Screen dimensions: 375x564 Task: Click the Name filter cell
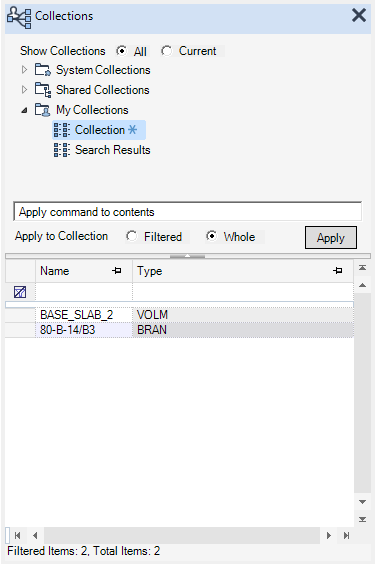tap(84, 292)
